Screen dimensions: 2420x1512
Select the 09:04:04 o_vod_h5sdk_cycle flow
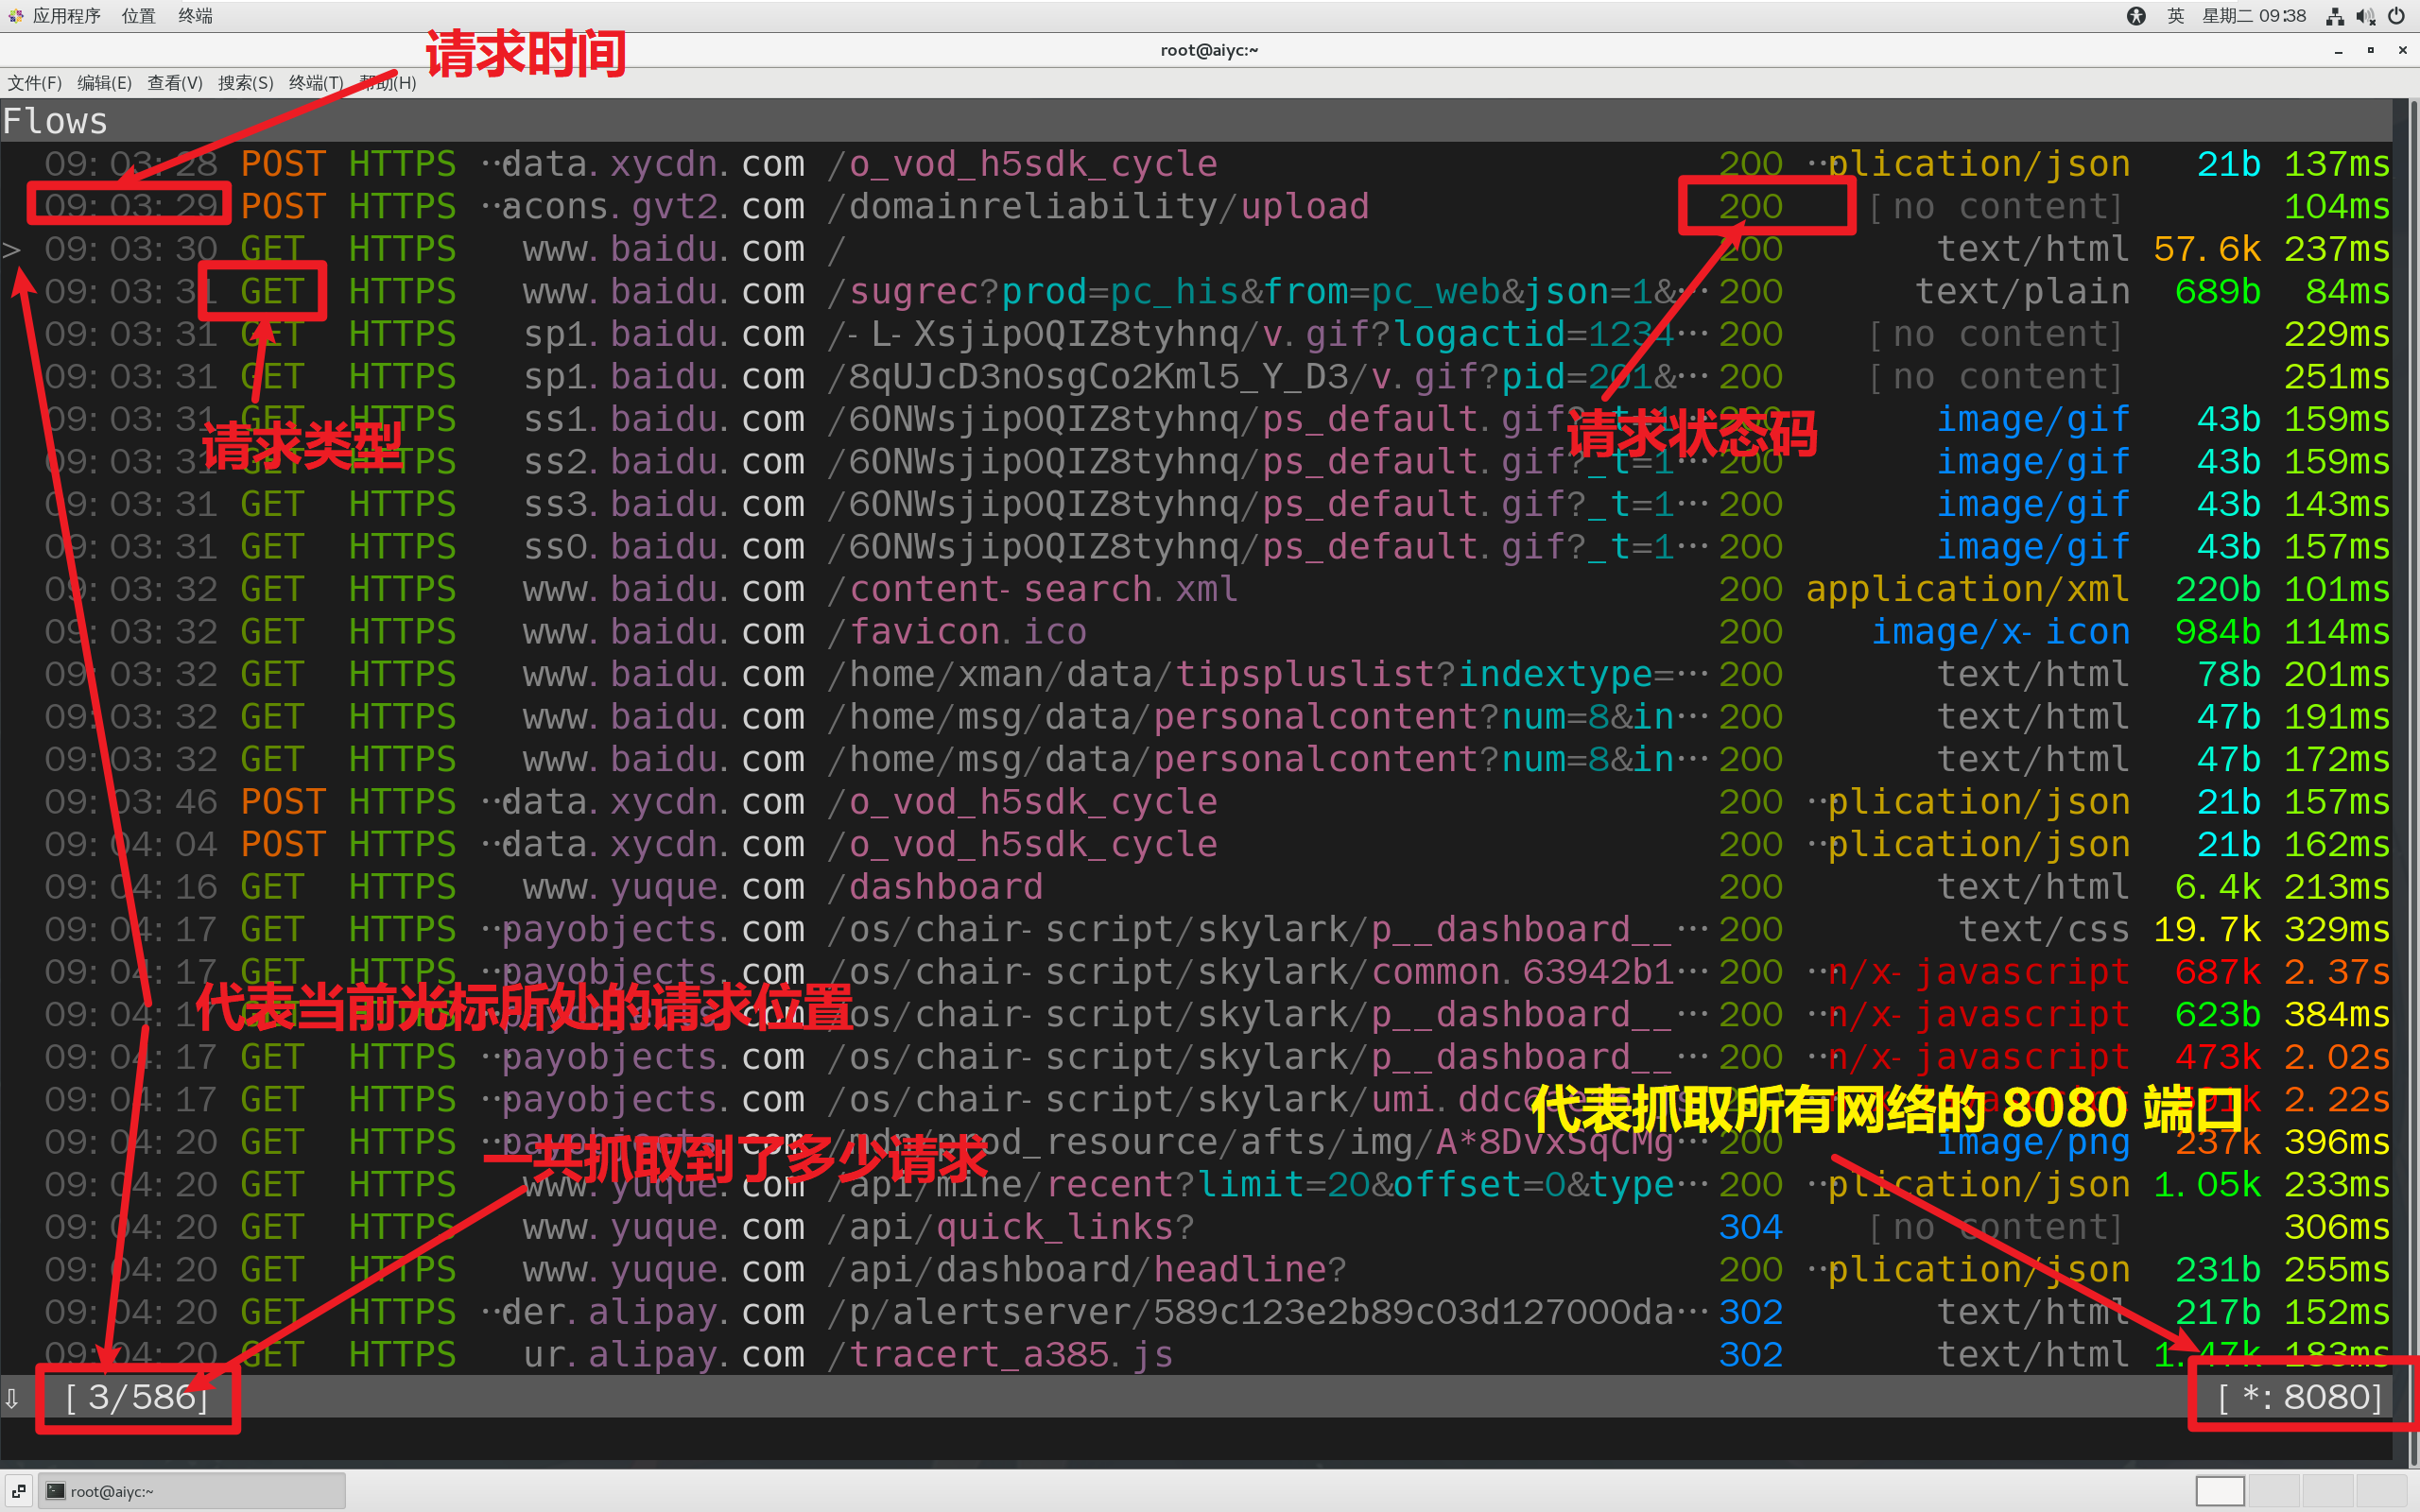(x=1196, y=845)
